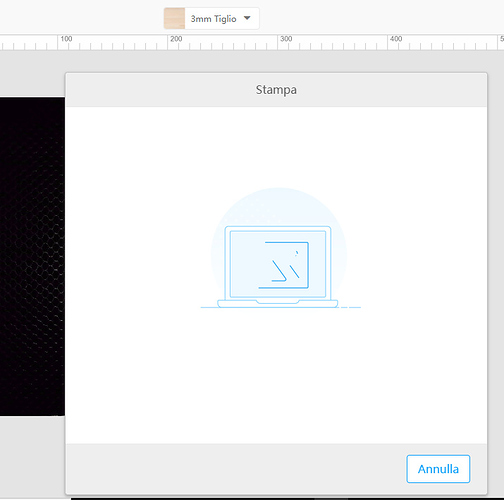Click the 400 mark on the ruler
This screenshot has width=504, height=500.
396,39
